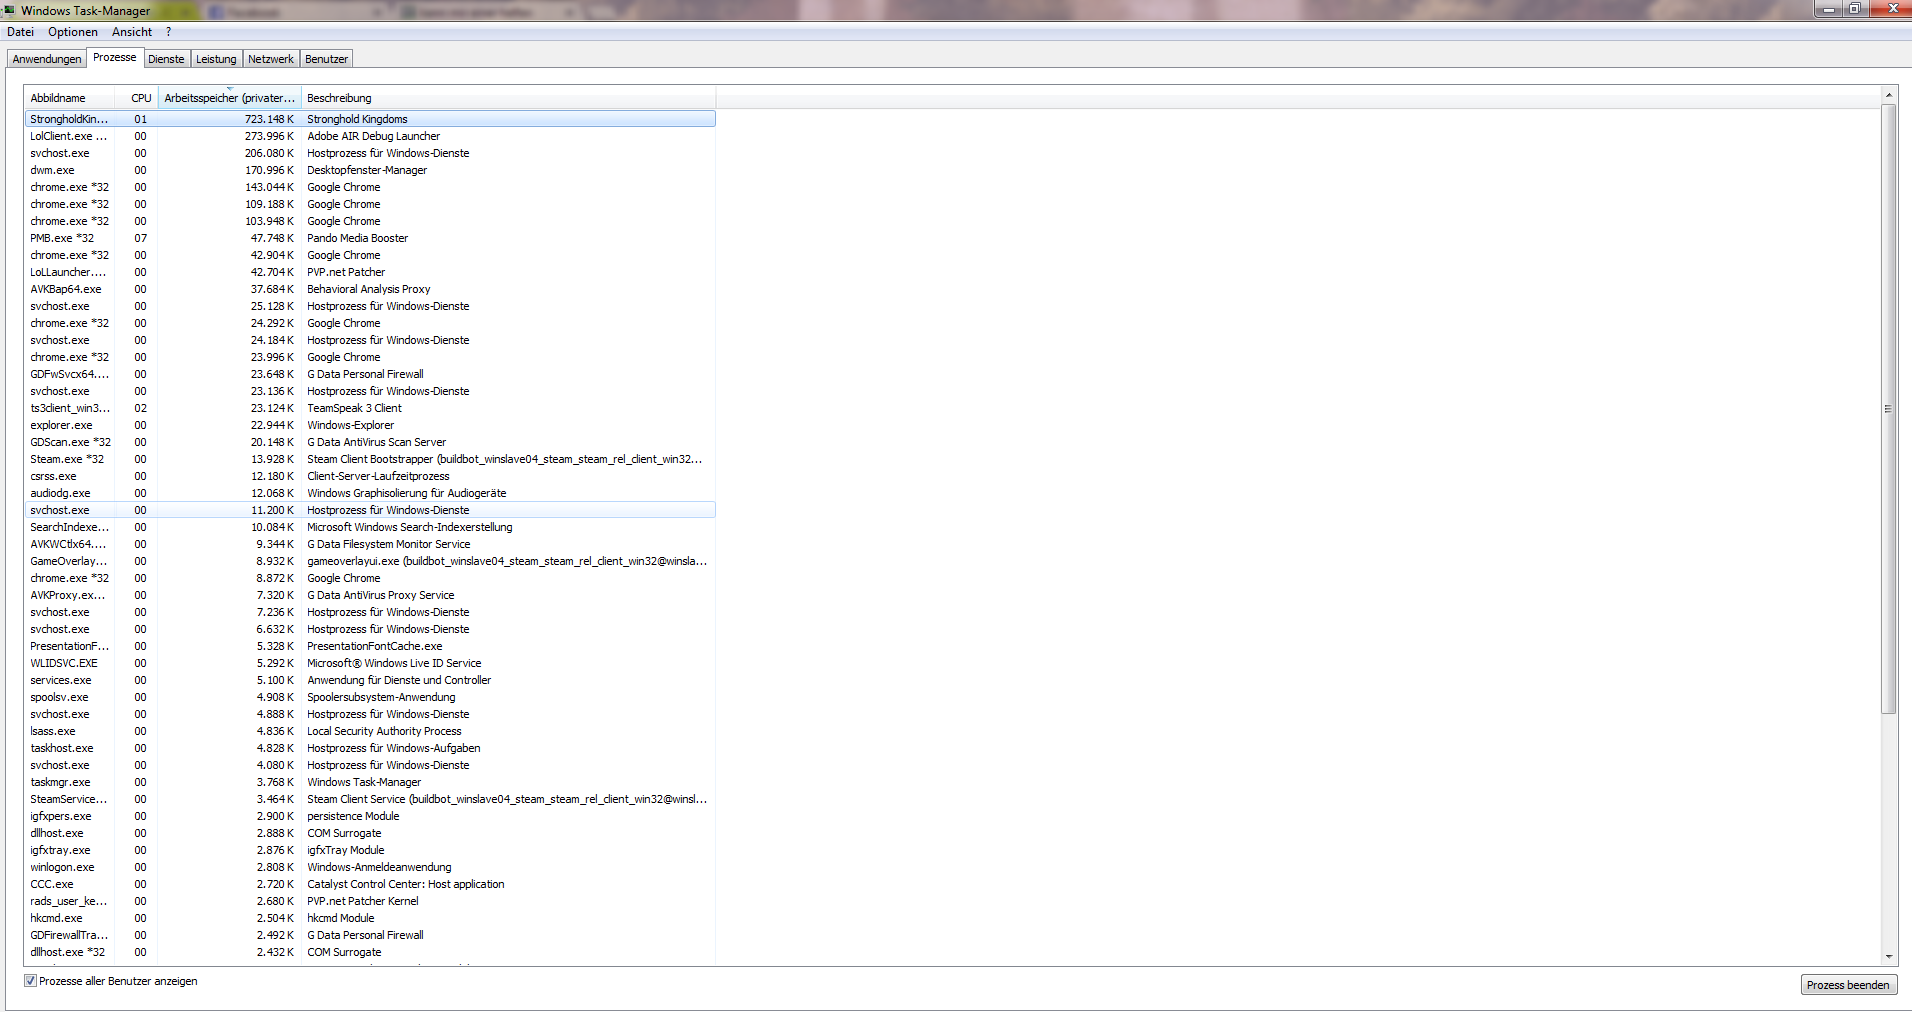The height and width of the screenshot is (1012, 1912).
Task: Click the vertical scrollbar thumb
Action: (1888, 408)
